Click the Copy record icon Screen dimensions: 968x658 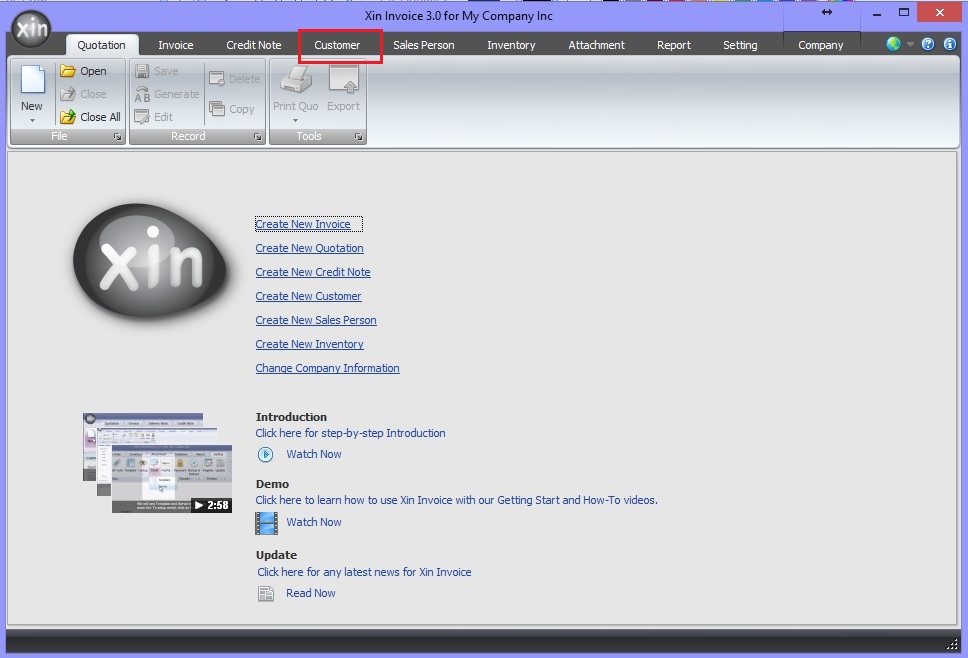coord(217,109)
